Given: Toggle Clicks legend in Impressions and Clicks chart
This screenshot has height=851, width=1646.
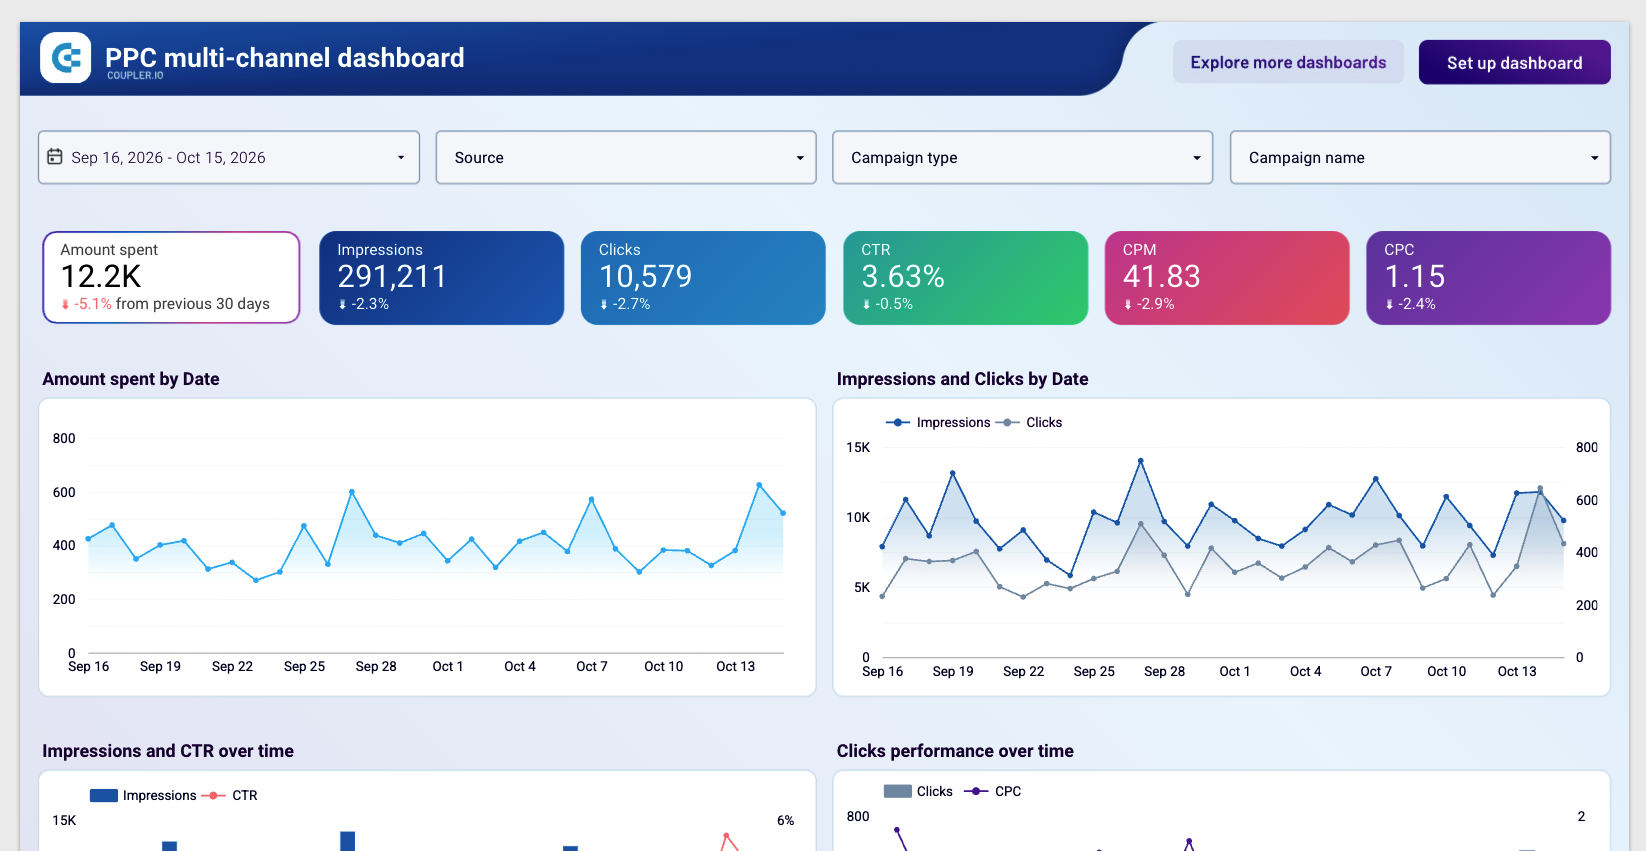Looking at the screenshot, I should pyautogui.click(x=1029, y=423).
